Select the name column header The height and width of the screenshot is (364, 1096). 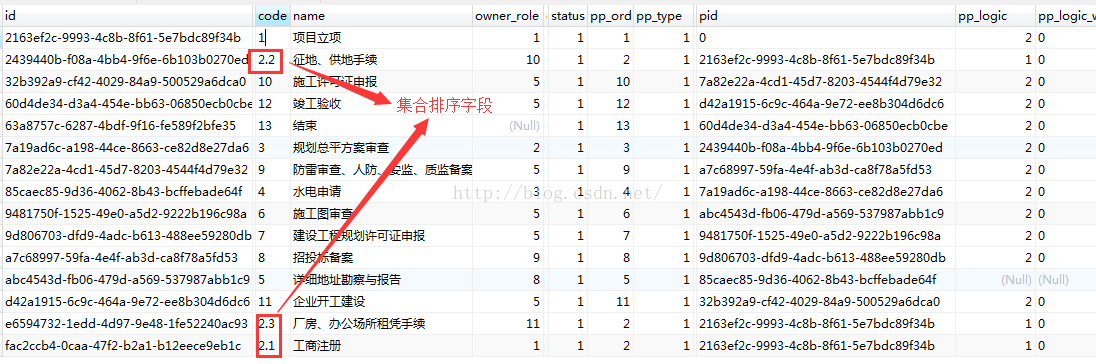381,16
